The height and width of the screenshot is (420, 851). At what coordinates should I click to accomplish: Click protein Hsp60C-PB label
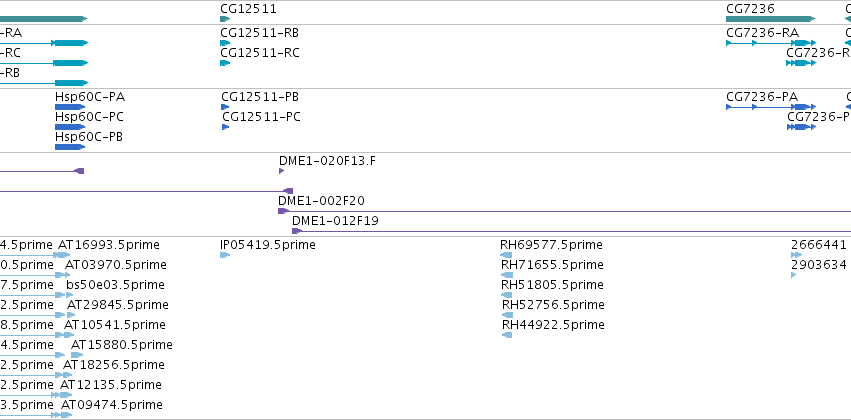click(x=88, y=137)
